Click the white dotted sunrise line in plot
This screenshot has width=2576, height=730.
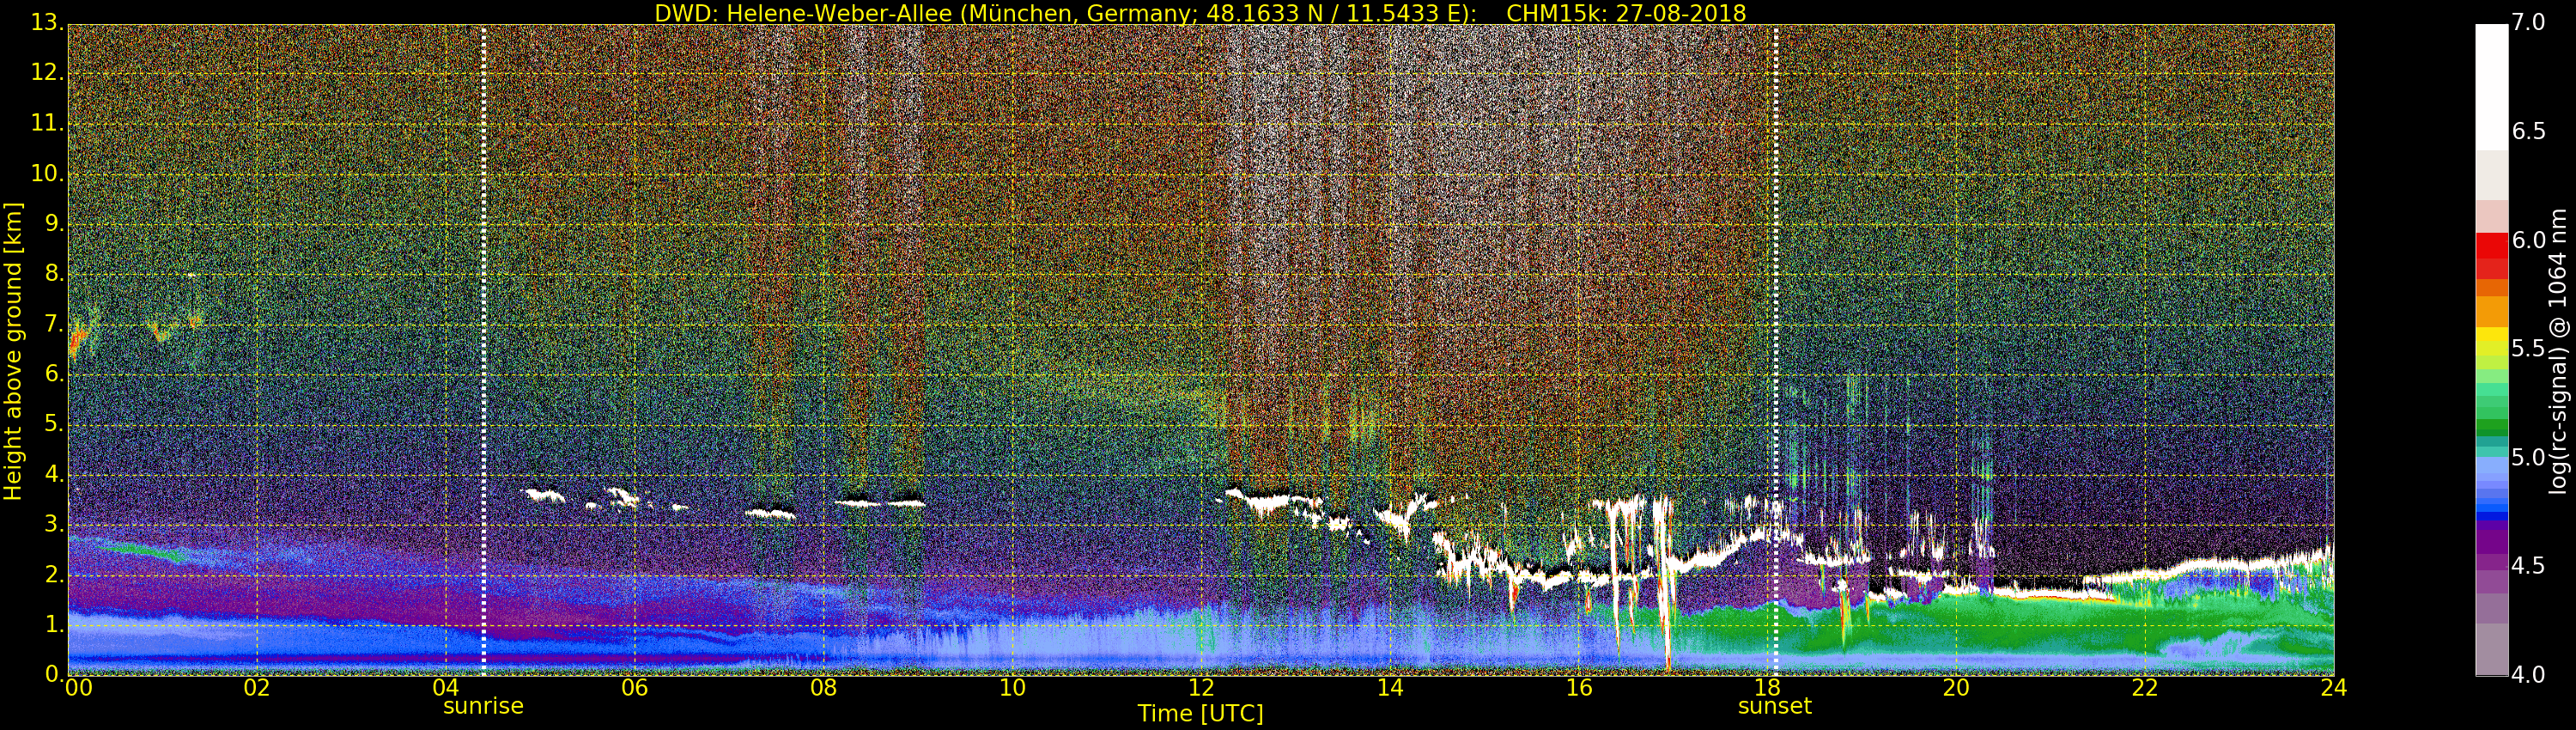(484, 350)
